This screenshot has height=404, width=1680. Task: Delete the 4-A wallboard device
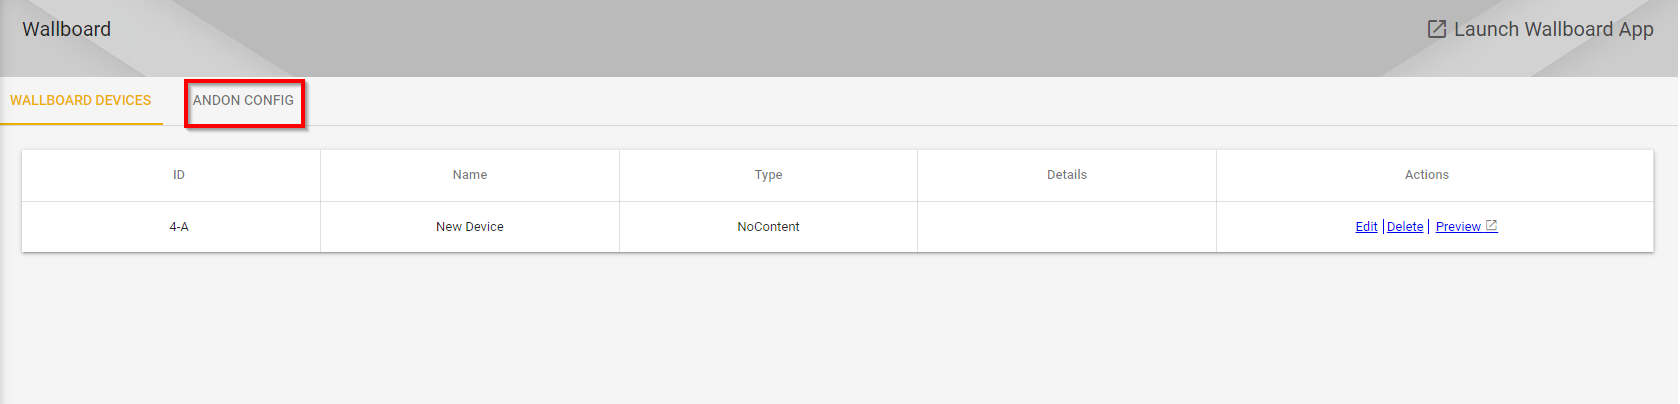(1405, 227)
